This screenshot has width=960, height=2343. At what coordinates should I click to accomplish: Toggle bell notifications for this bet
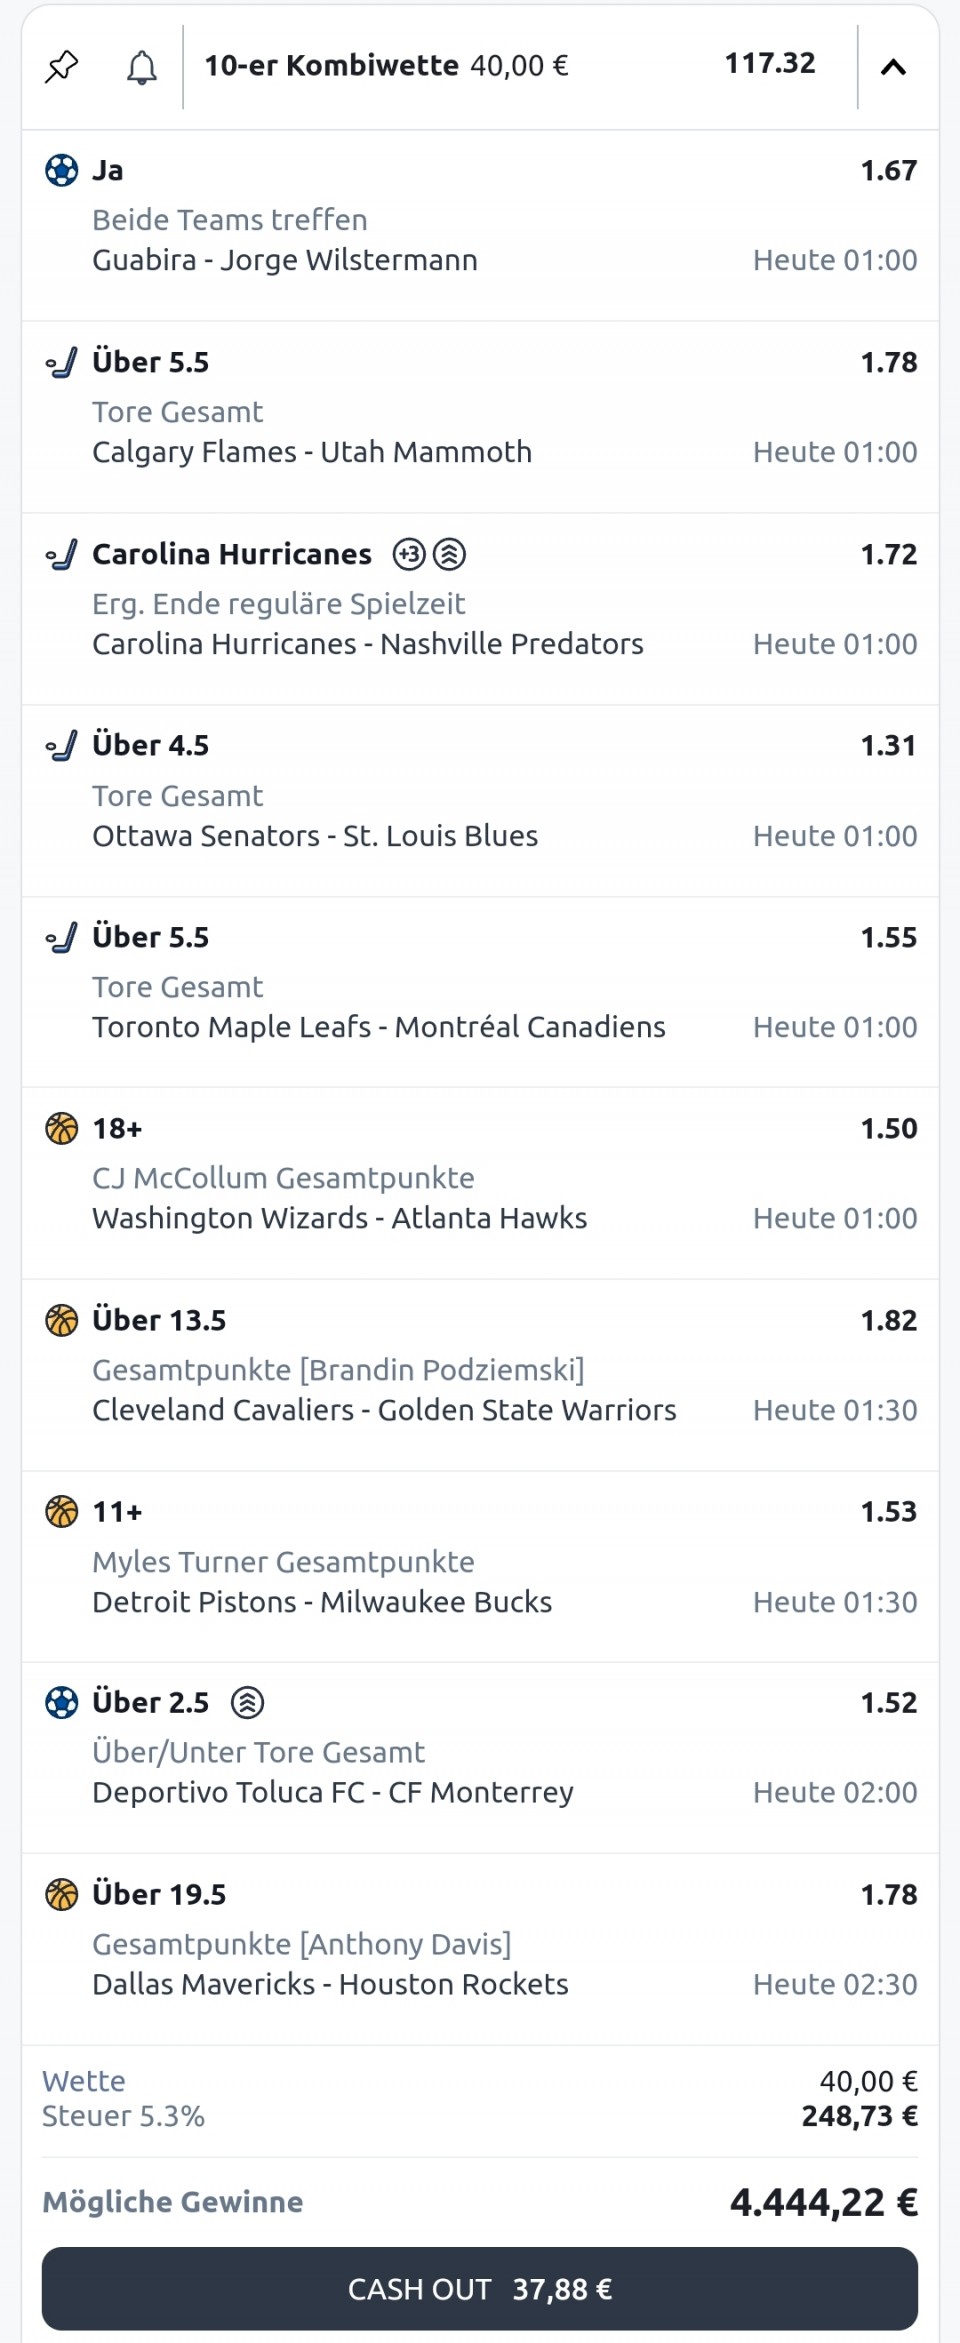[x=142, y=67]
